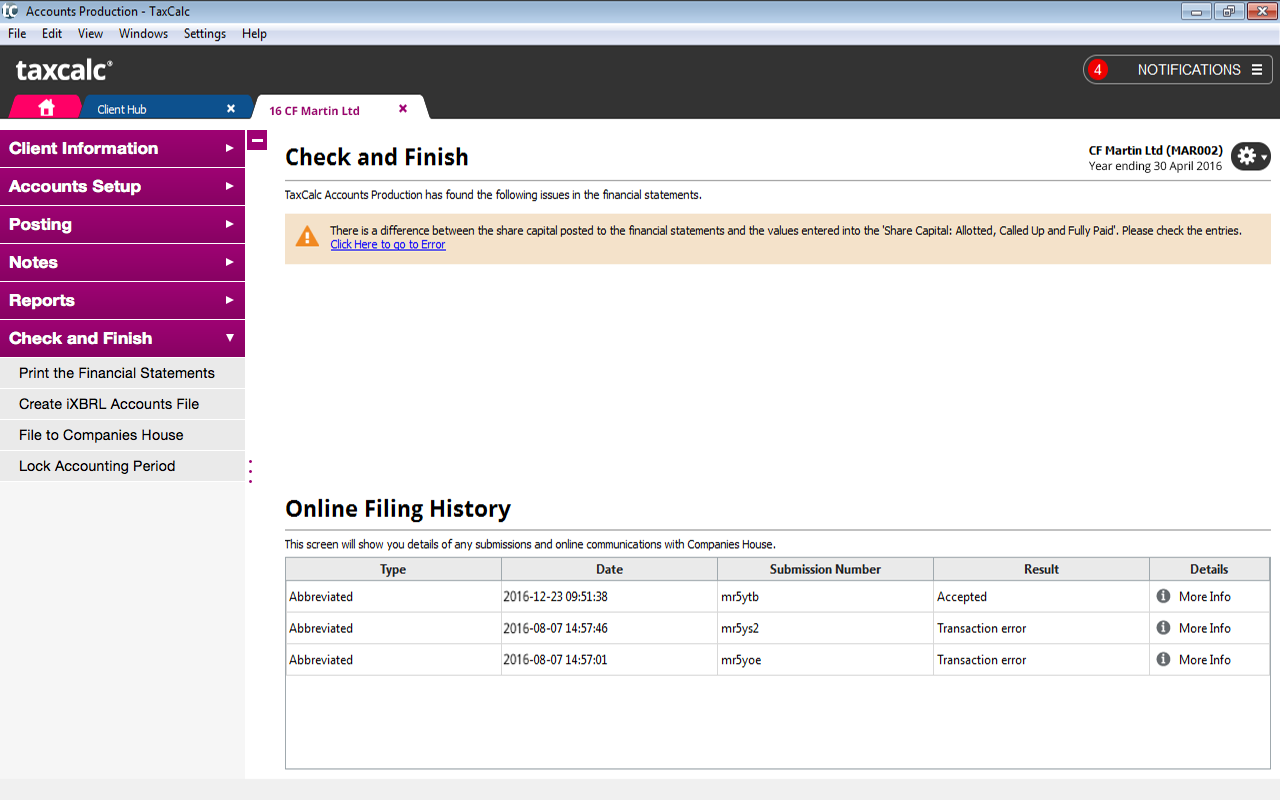The height and width of the screenshot is (800, 1280).
Task: Click submission number mr5ytb
Action: [x=741, y=597]
